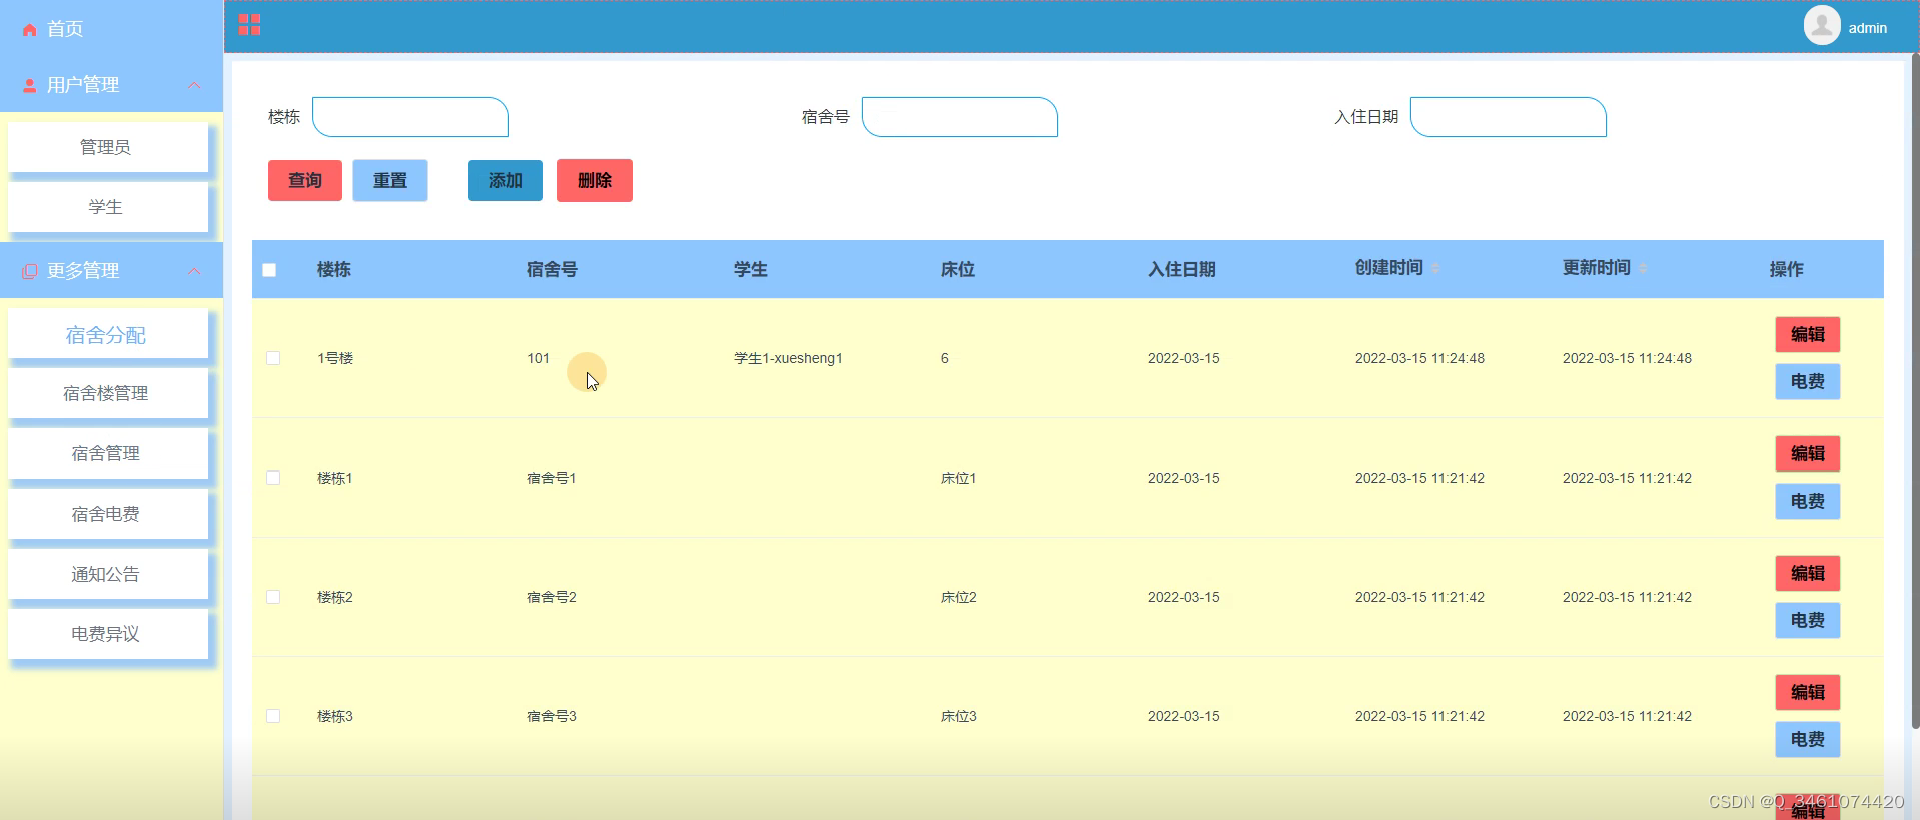Open the 电费异议 menu item

(108, 634)
